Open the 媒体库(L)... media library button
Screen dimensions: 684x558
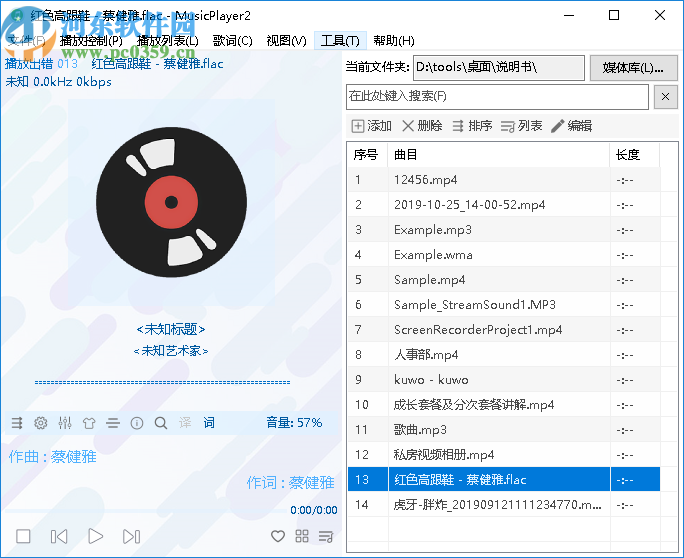(633, 68)
